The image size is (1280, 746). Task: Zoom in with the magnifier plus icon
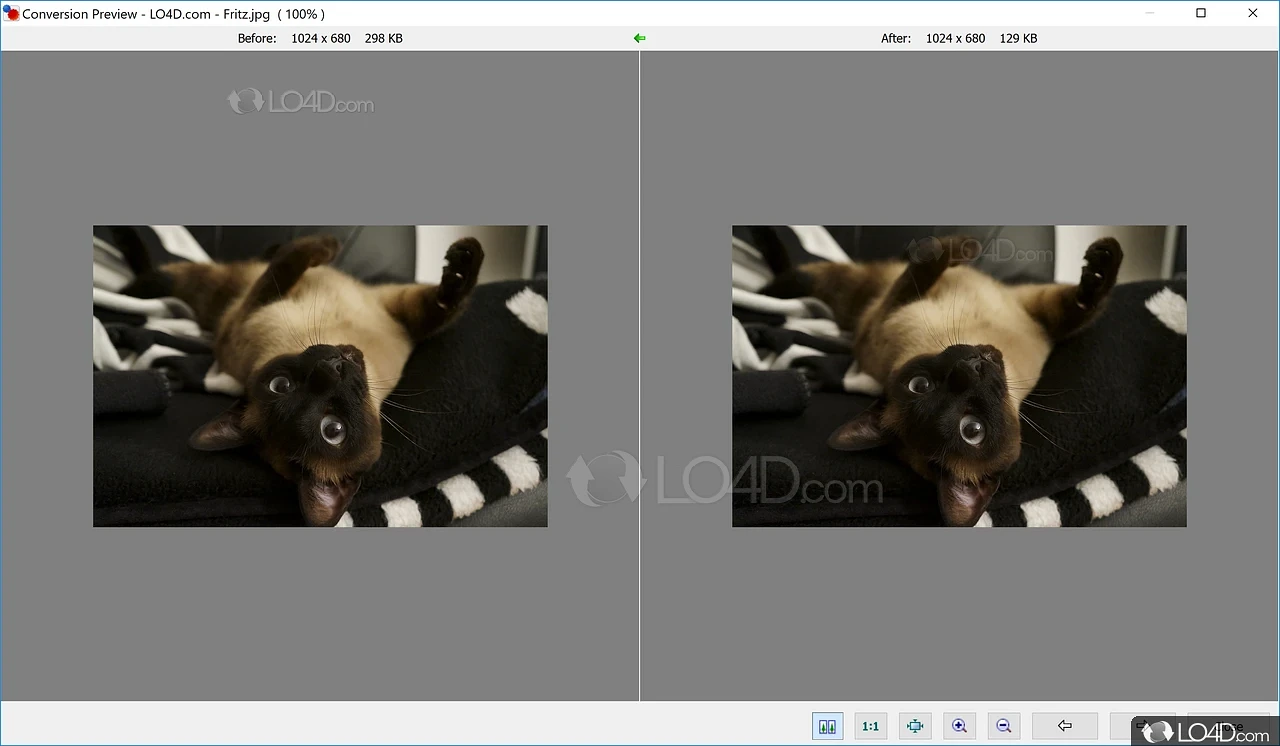tap(959, 726)
